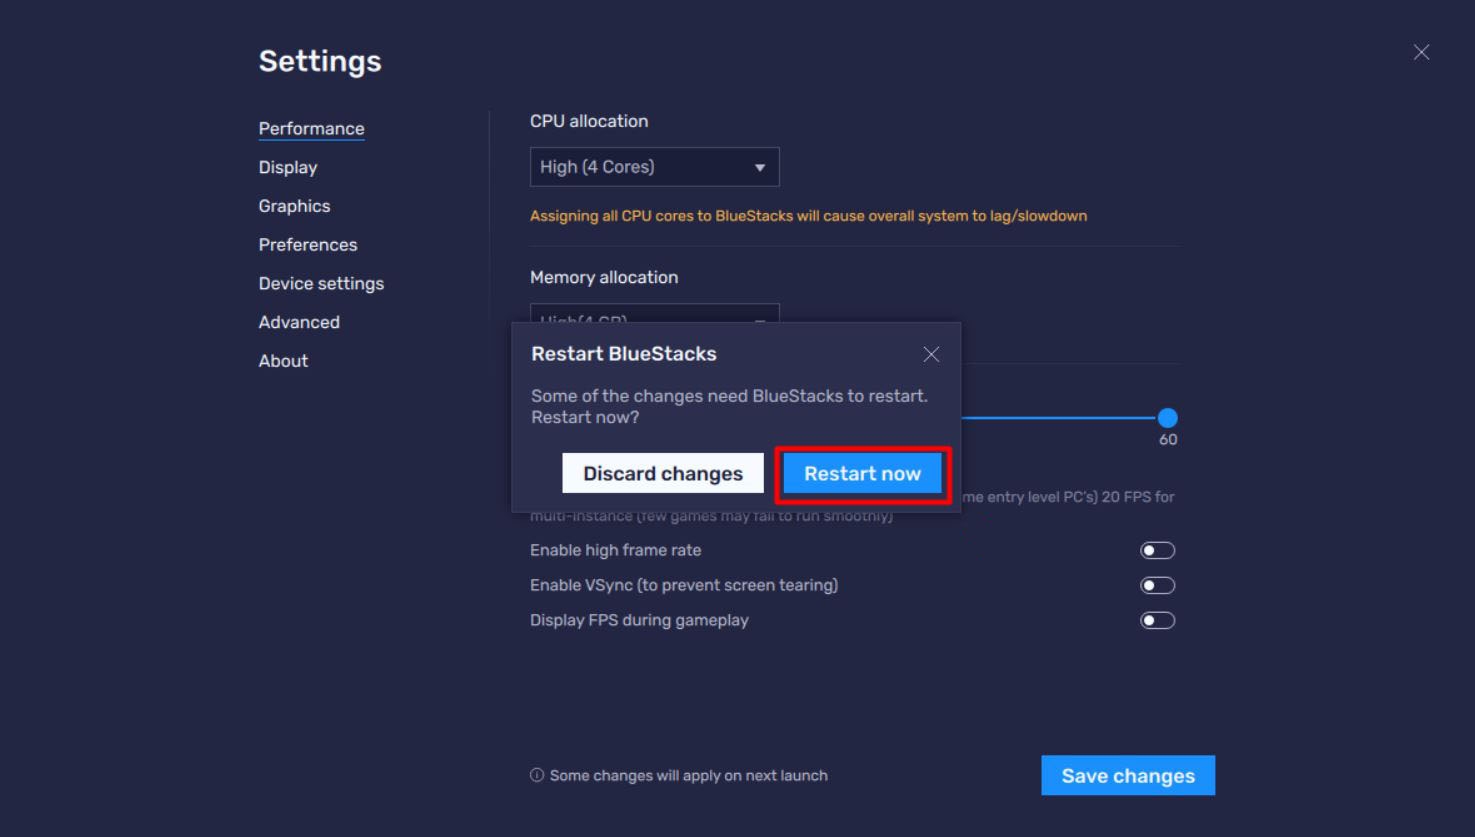Enable high frame rate toggle
This screenshot has width=1475, height=837.
1157,551
